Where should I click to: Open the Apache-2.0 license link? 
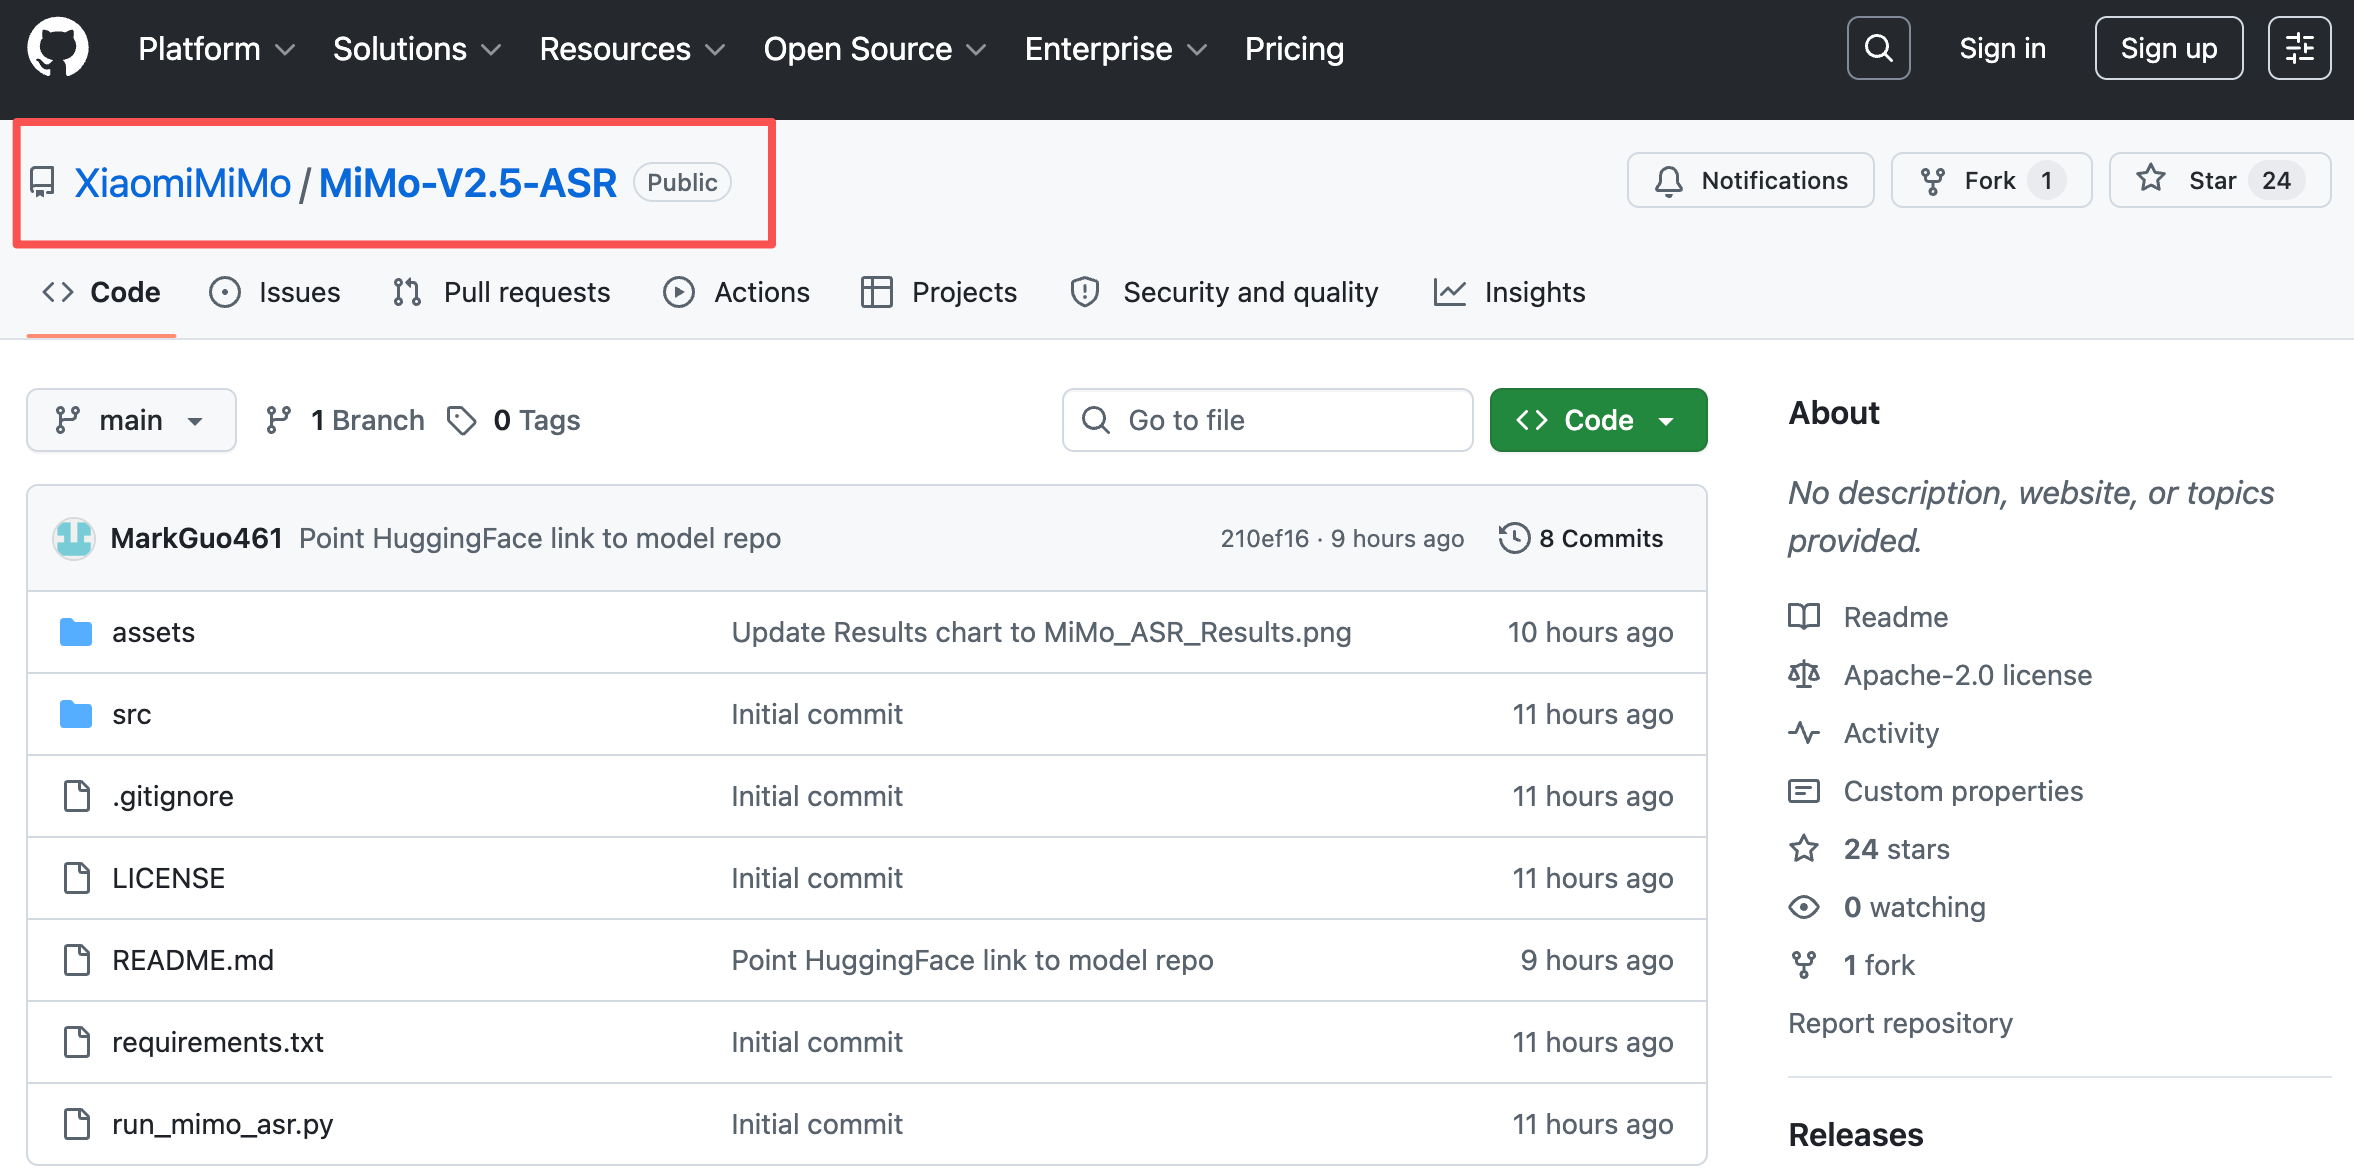point(1967,675)
